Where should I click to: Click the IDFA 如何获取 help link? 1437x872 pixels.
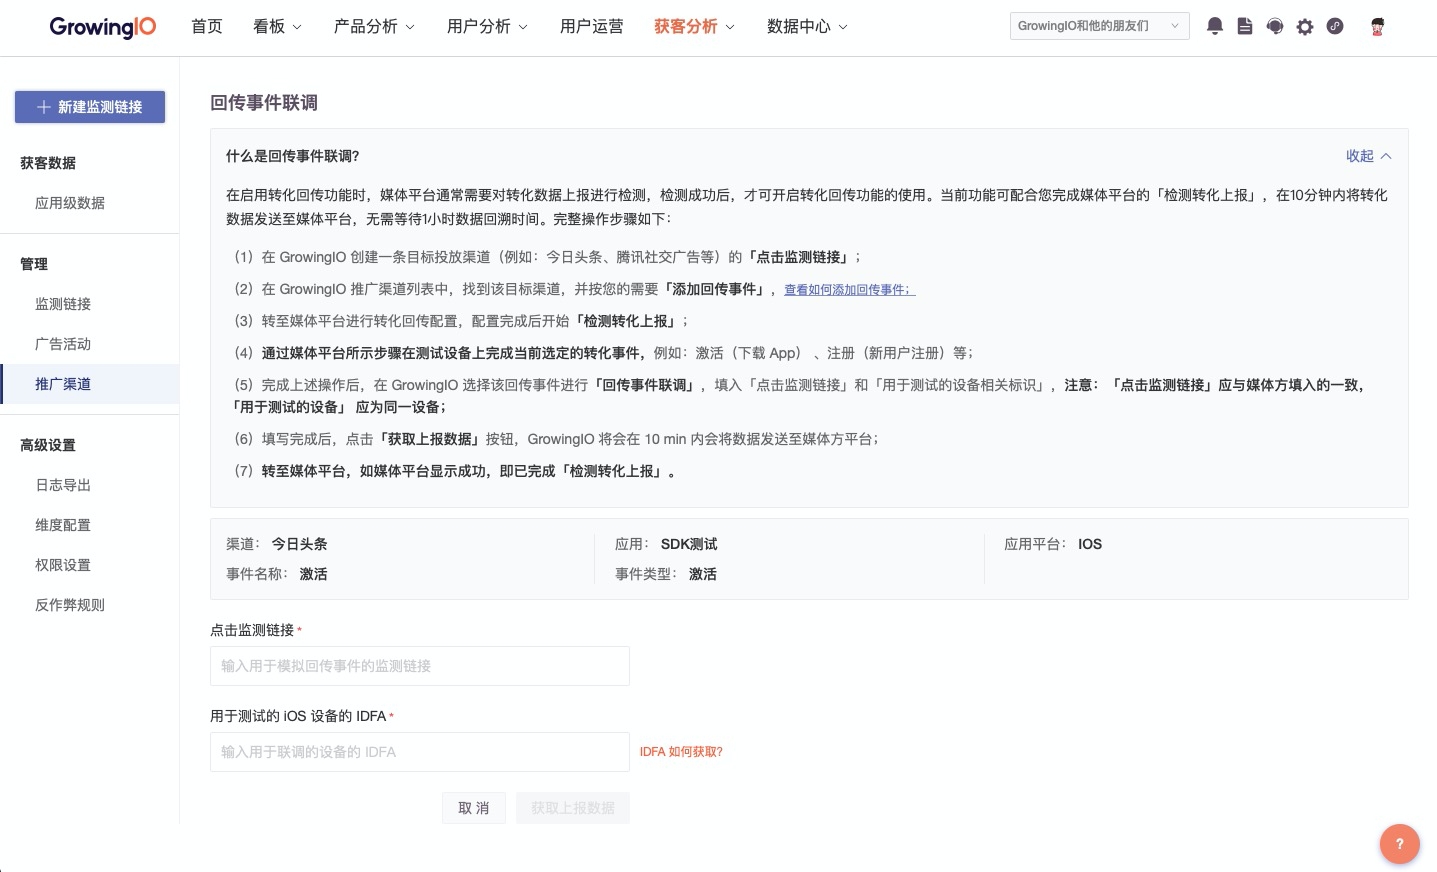click(681, 752)
